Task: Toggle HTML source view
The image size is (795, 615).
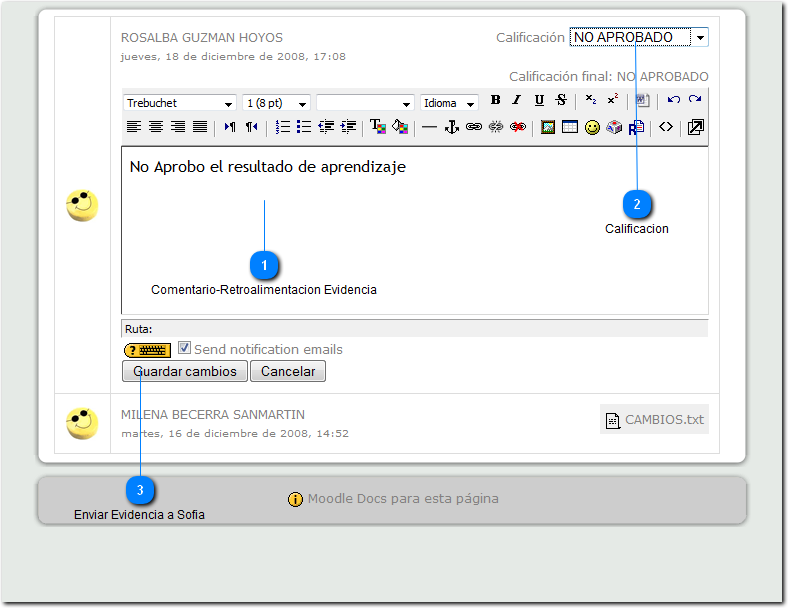Action: [666, 127]
